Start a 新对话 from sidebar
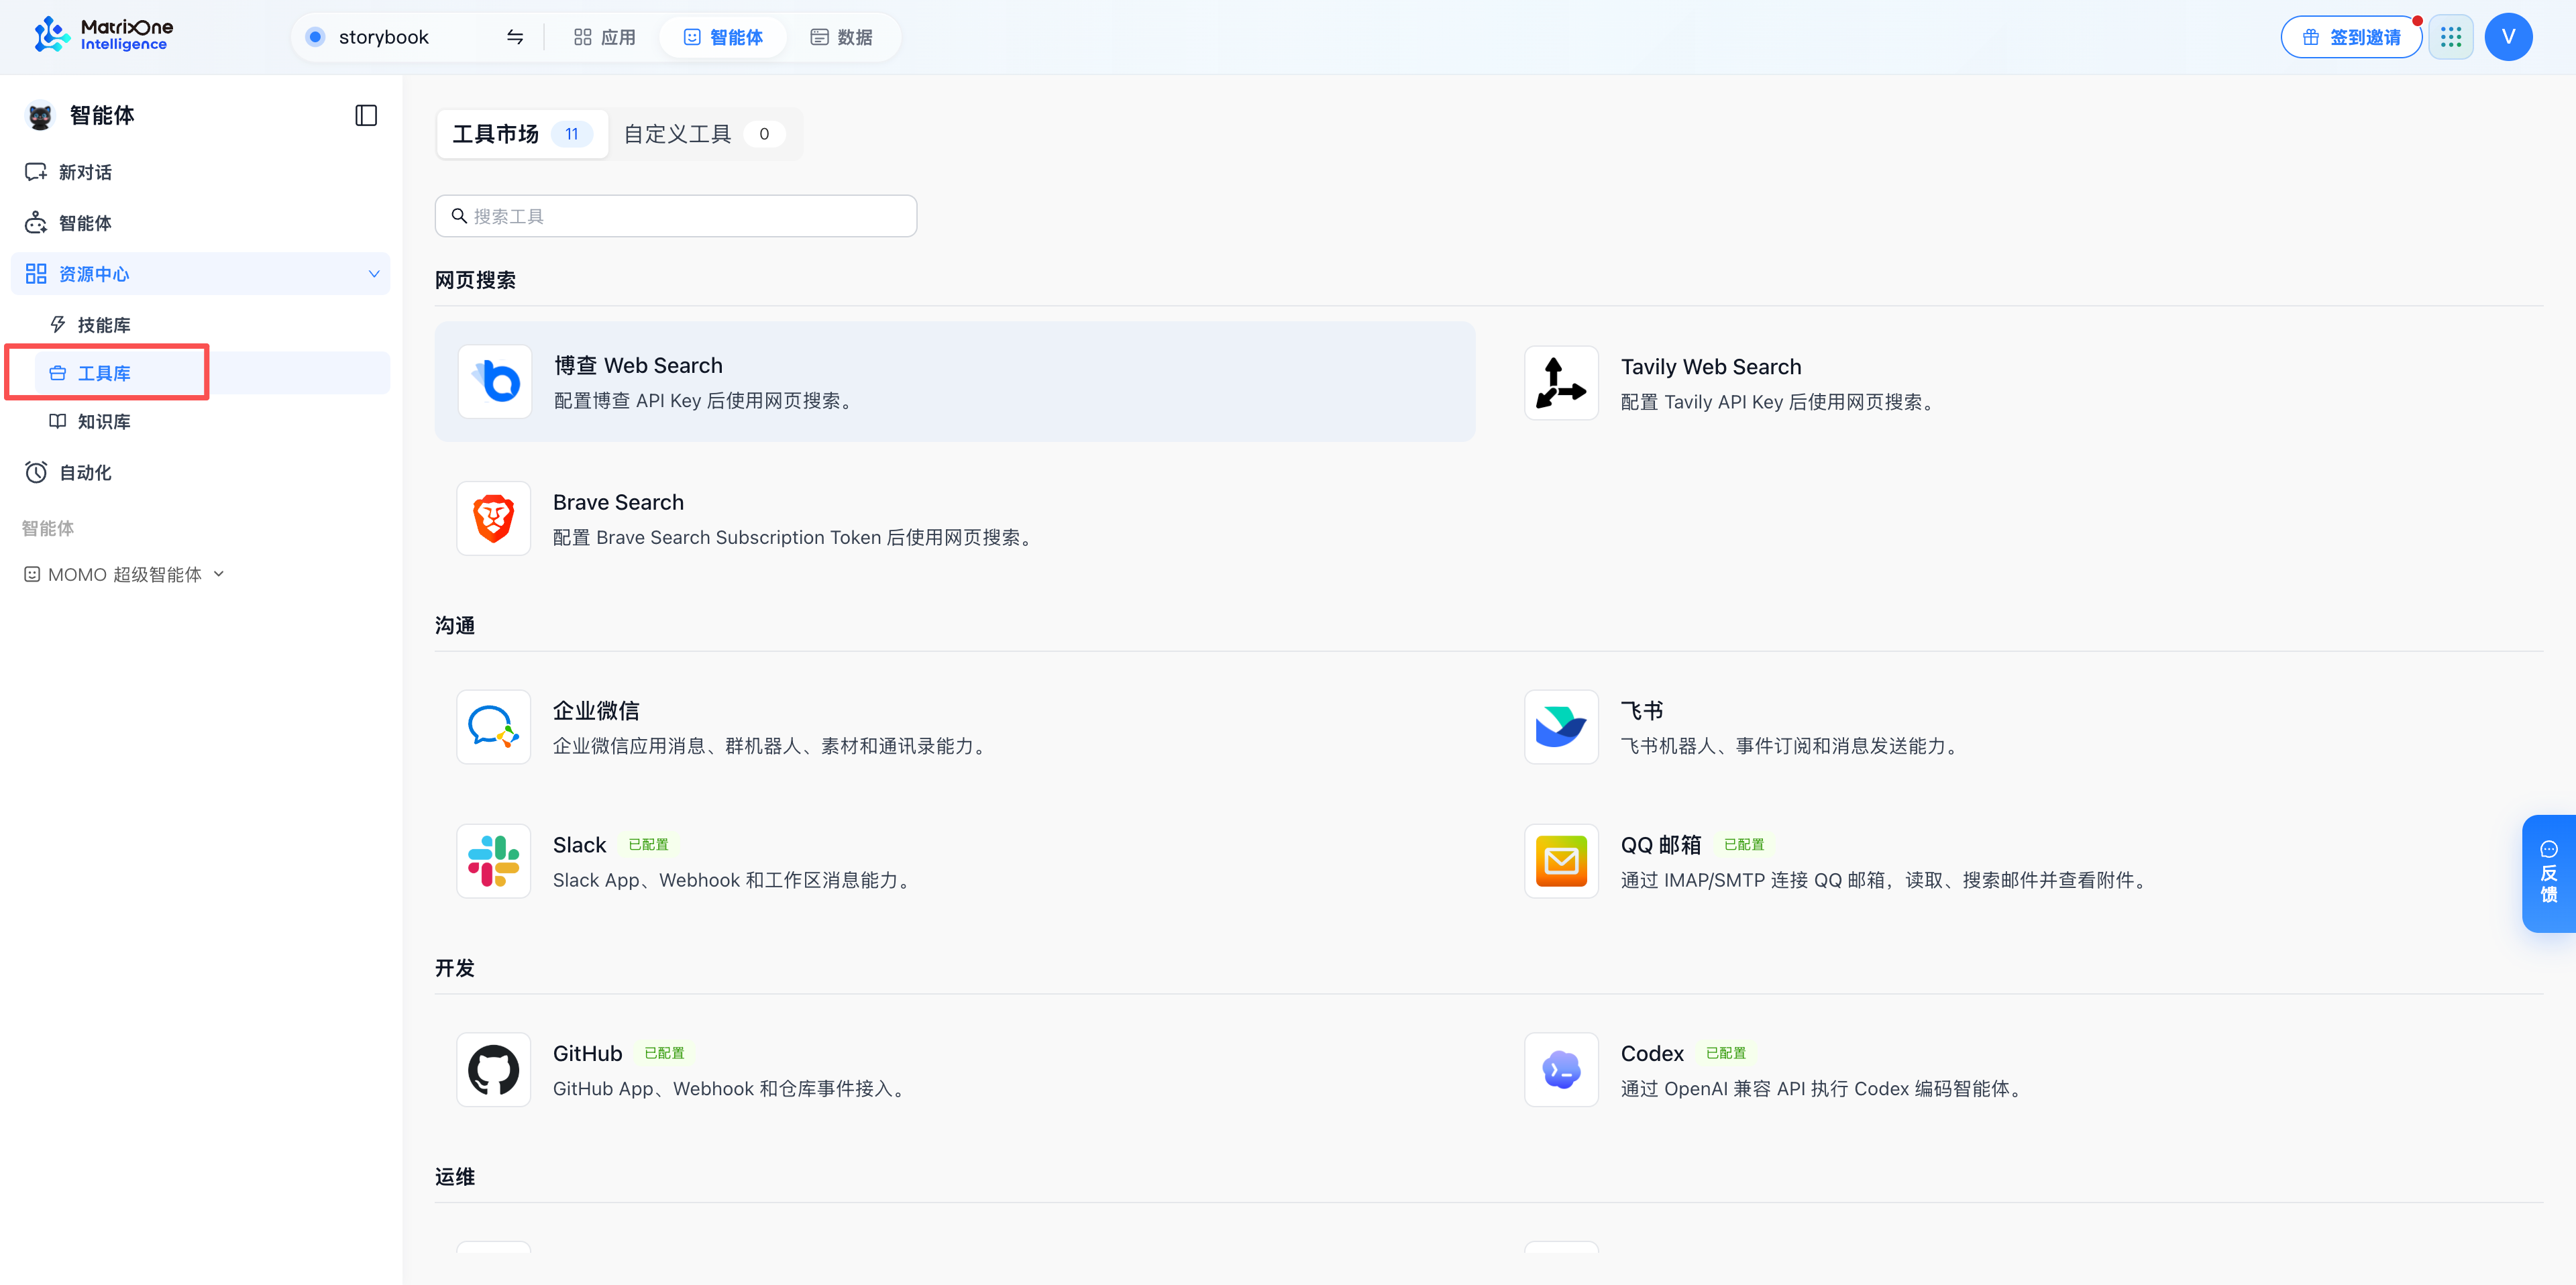This screenshot has height=1285, width=2576. click(x=200, y=172)
